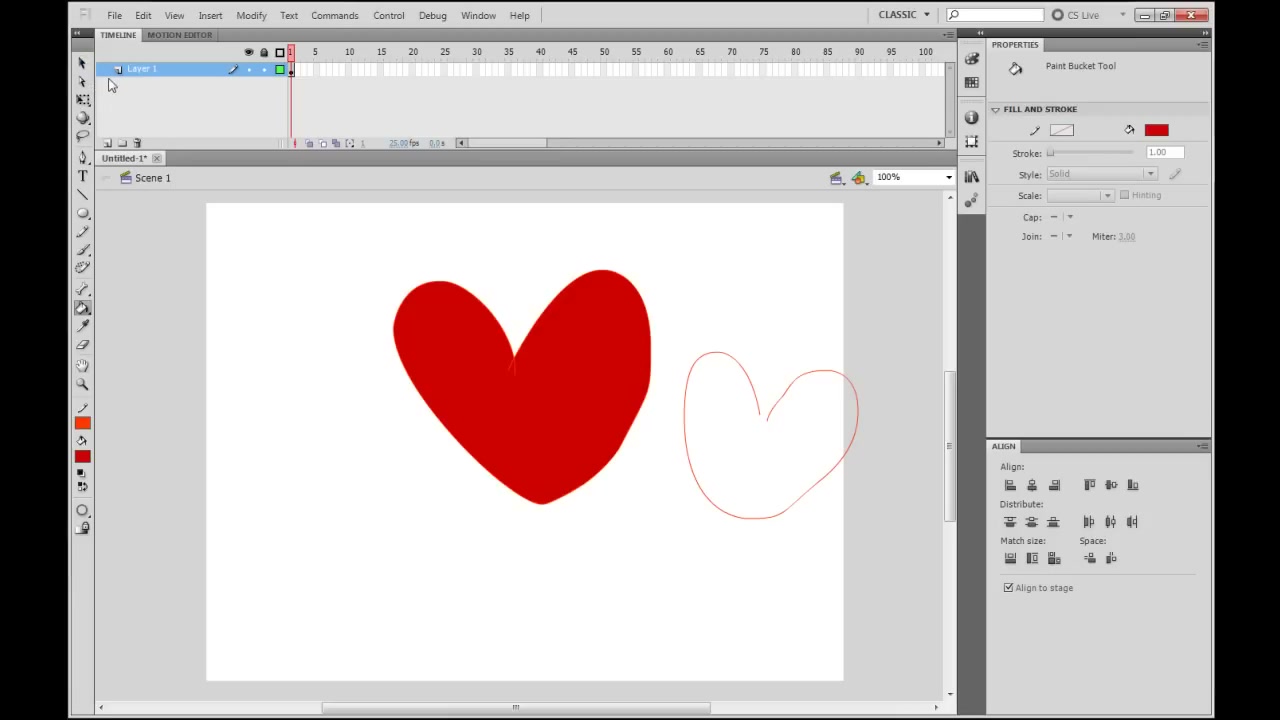Select the Oval shape tool
The height and width of the screenshot is (720, 1280).
[82, 212]
